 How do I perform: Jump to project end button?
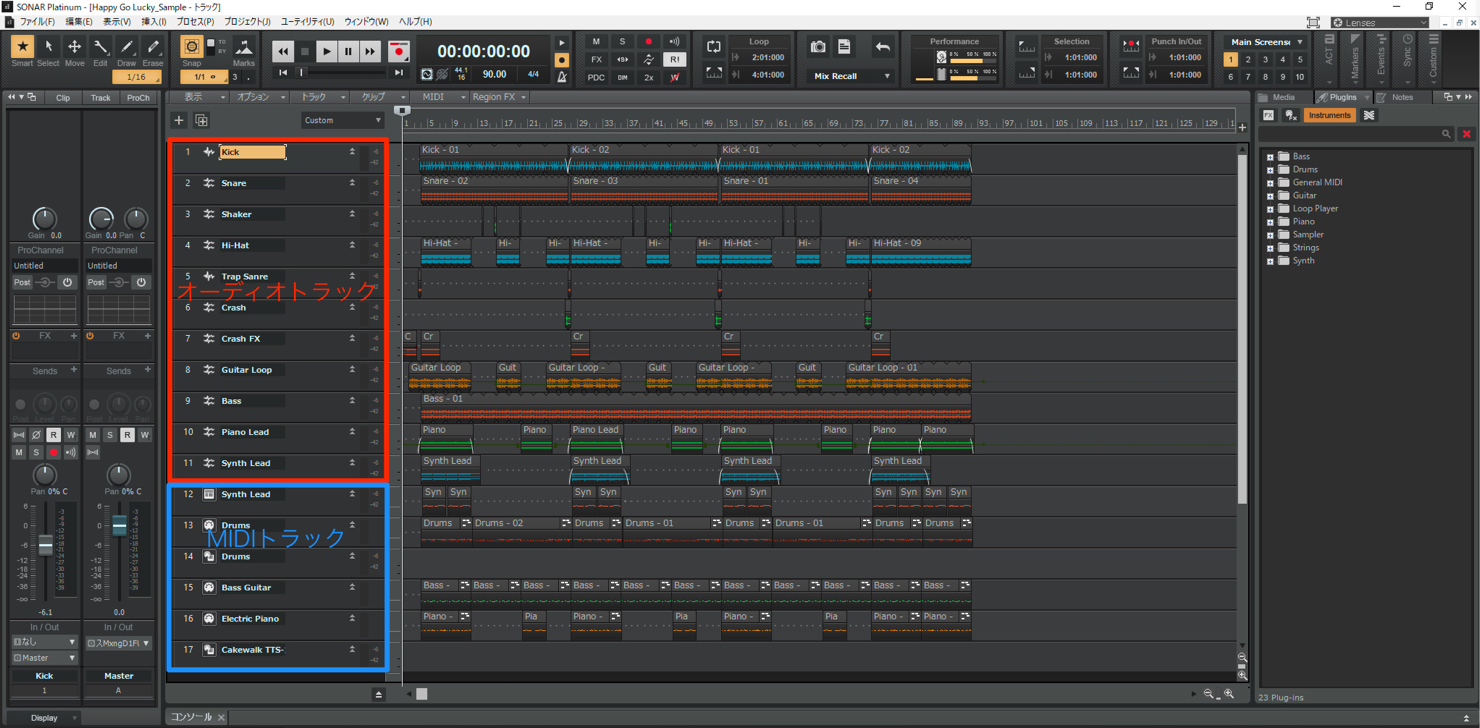[399, 73]
